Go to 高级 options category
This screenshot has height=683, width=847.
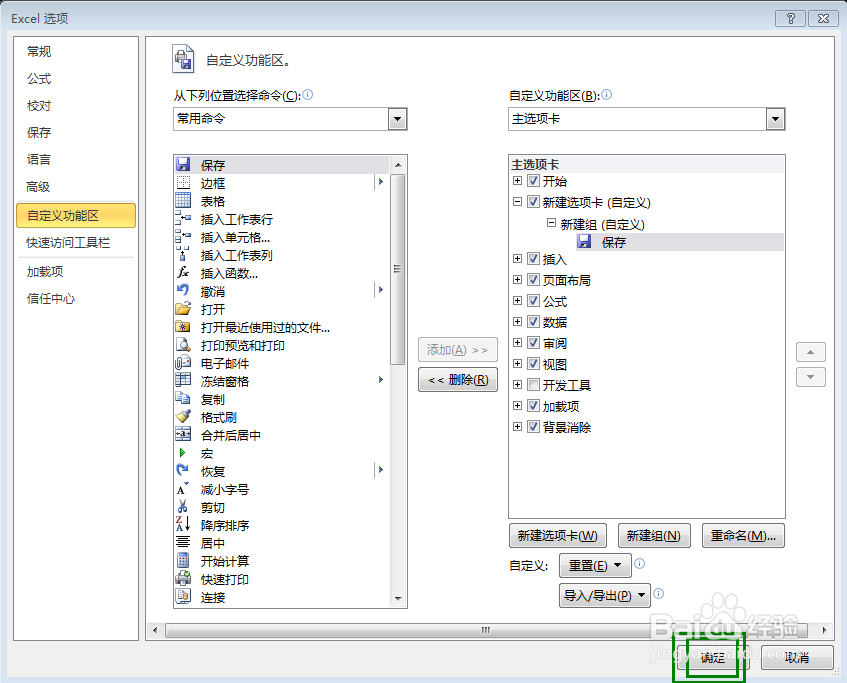point(38,187)
